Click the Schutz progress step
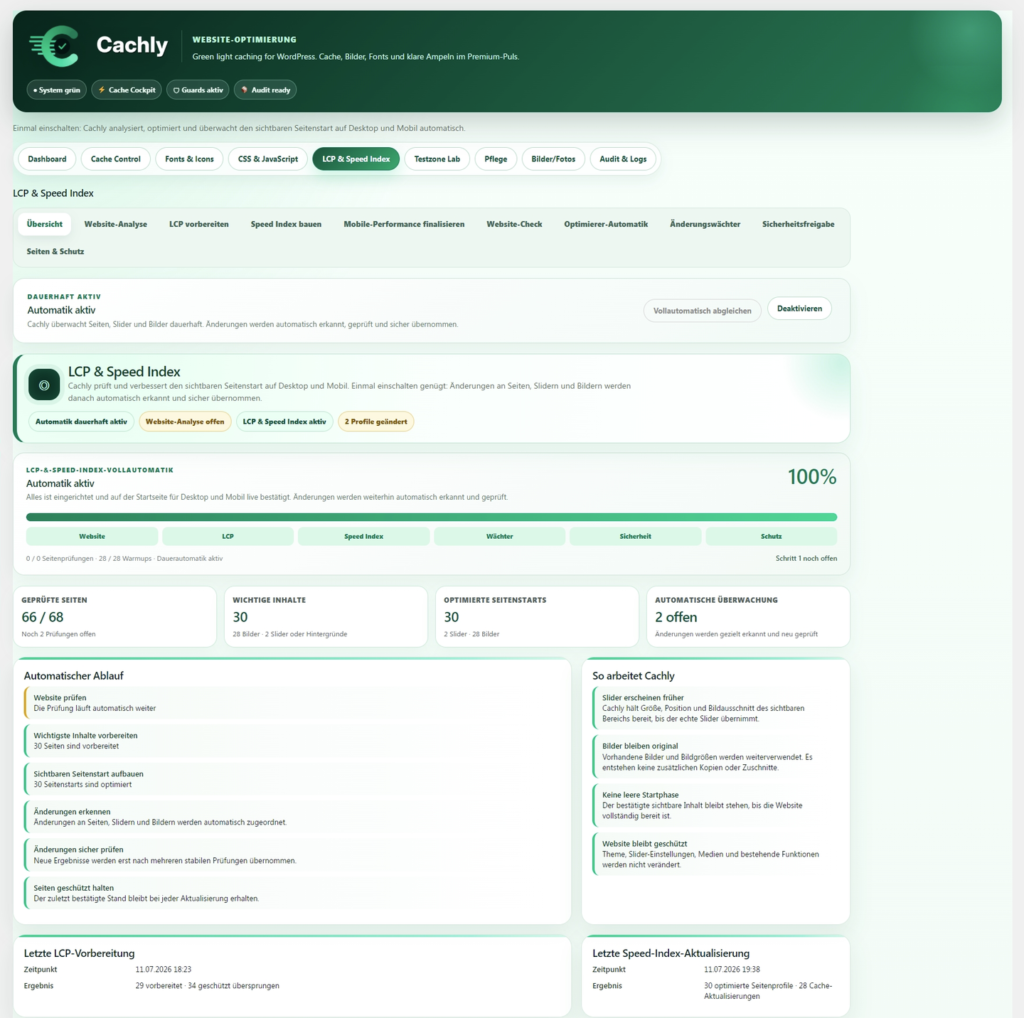Screen dimensions: 1024x1018 tap(771, 536)
